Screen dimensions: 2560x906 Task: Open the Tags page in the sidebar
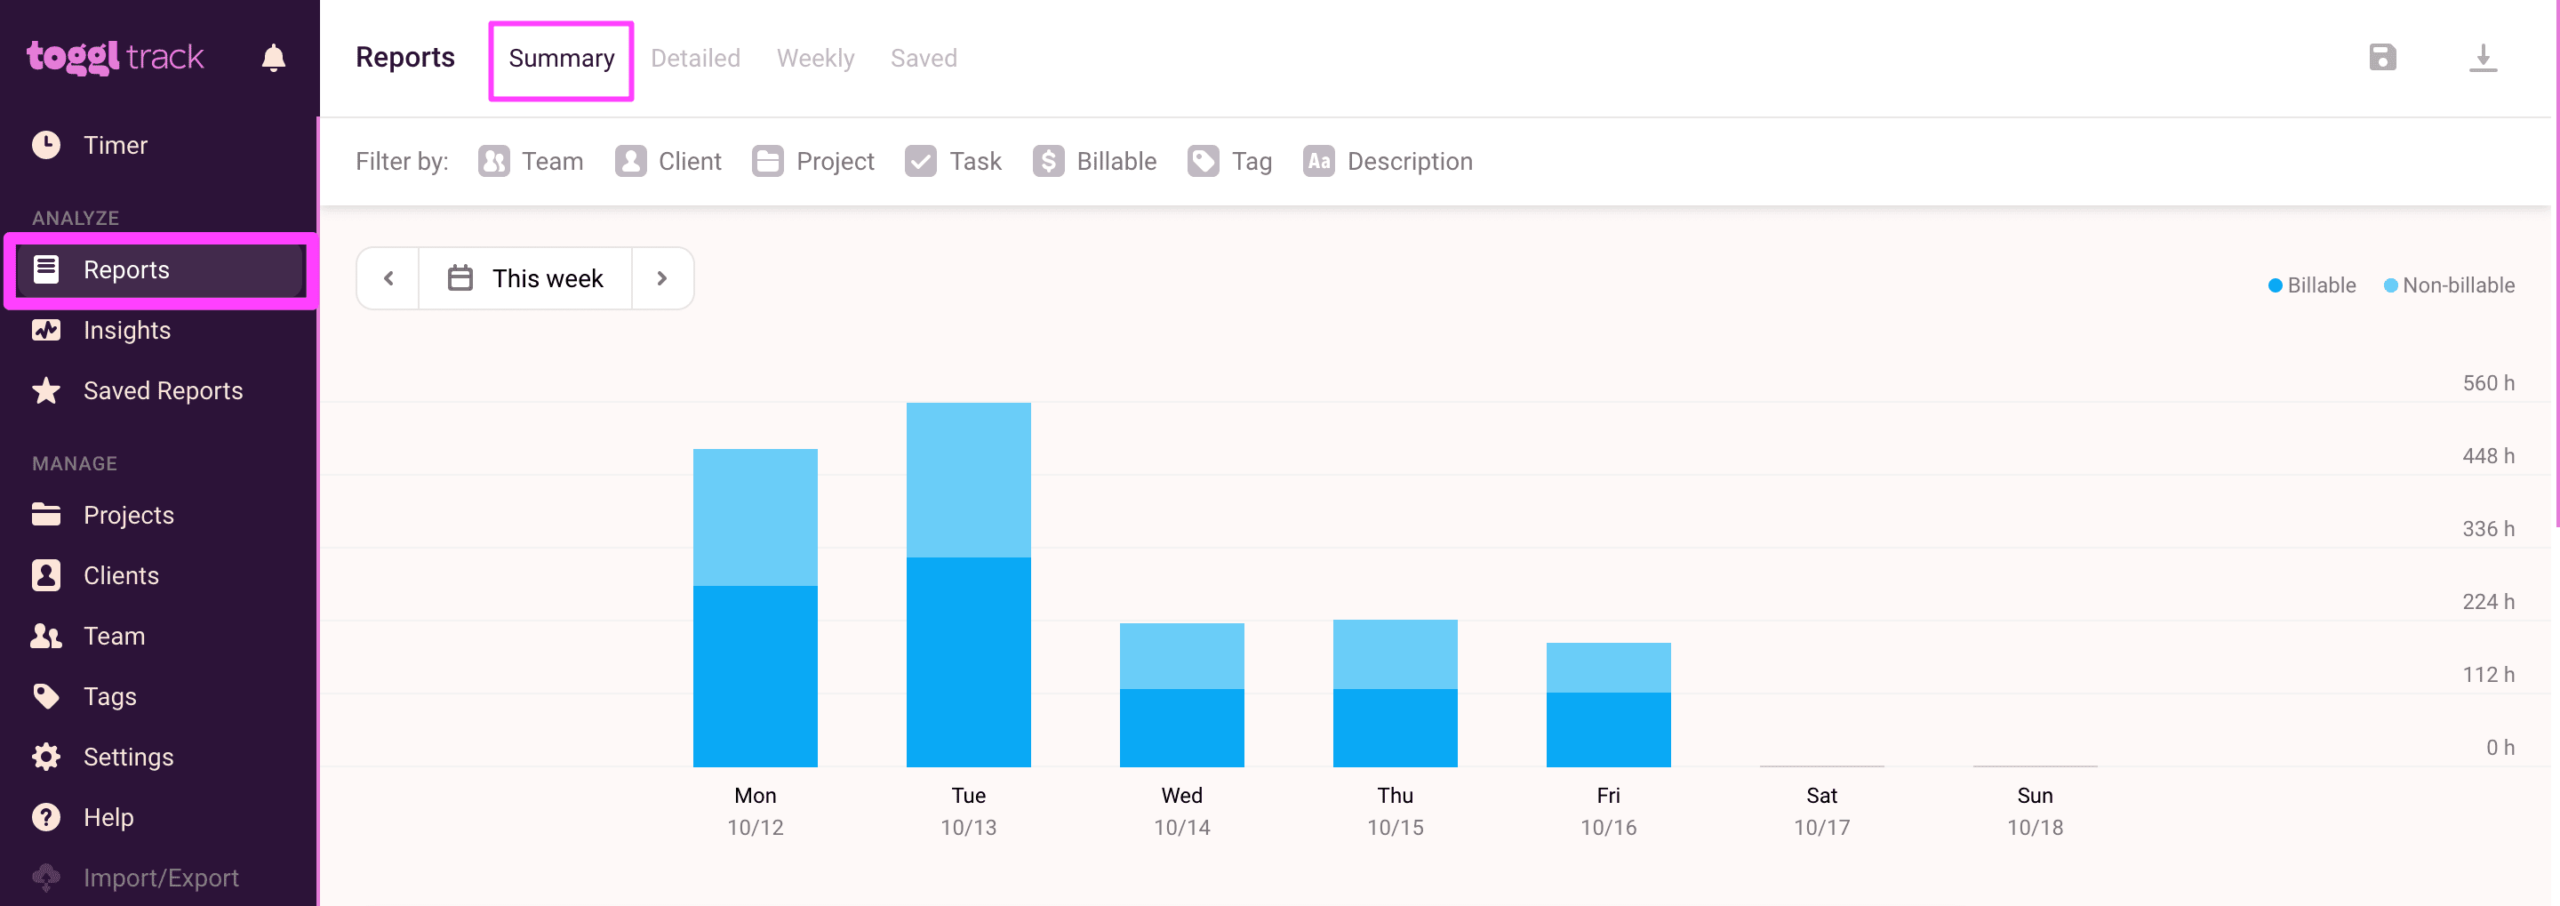[x=109, y=697]
